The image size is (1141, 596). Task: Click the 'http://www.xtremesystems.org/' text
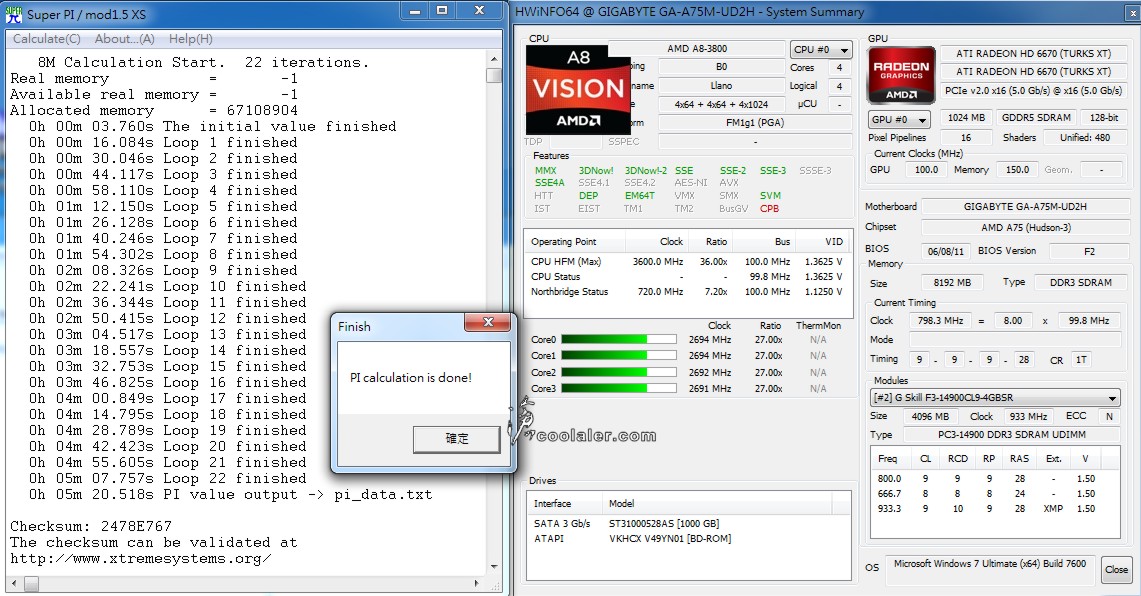click(140, 559)
